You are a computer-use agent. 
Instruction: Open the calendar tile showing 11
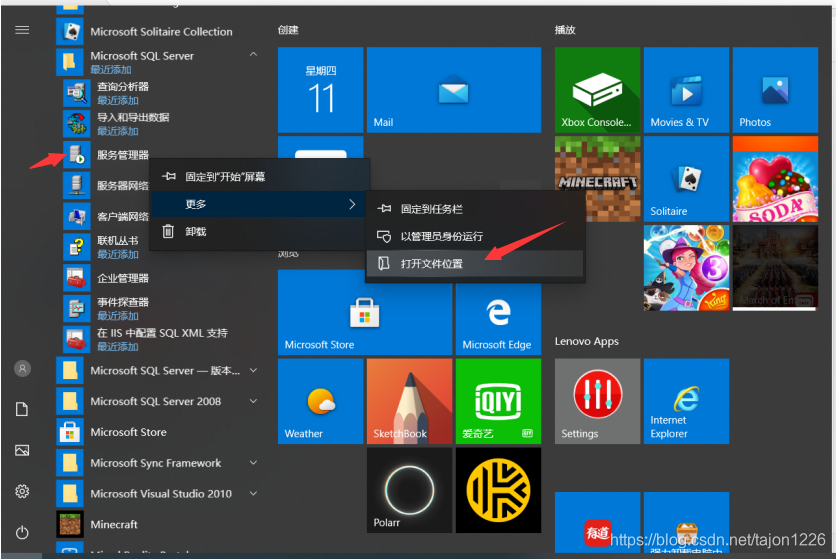click(x=320, y=90)
